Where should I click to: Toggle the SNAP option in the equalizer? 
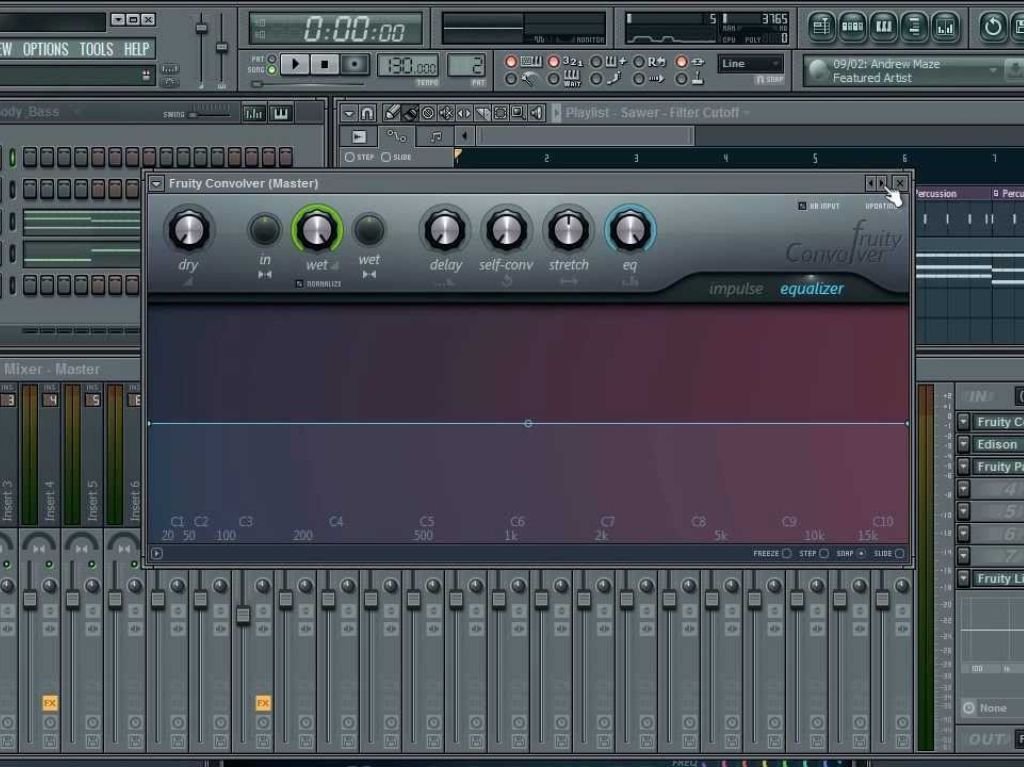tap(861, 553)
